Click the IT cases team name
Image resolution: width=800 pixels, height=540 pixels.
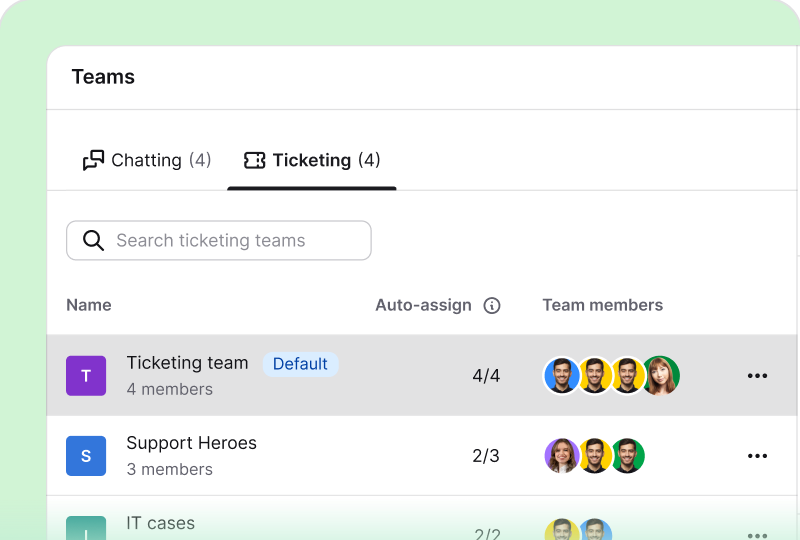tap(161, 523)
